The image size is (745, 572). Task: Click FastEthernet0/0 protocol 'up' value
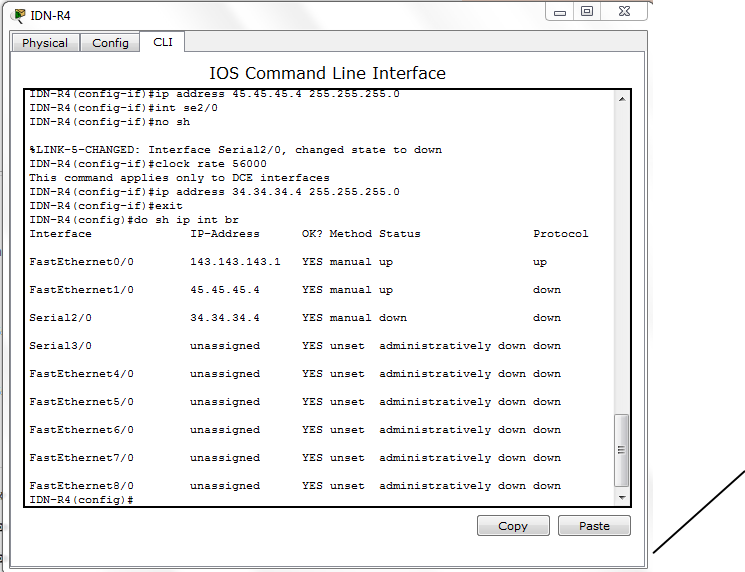point(540,262)
